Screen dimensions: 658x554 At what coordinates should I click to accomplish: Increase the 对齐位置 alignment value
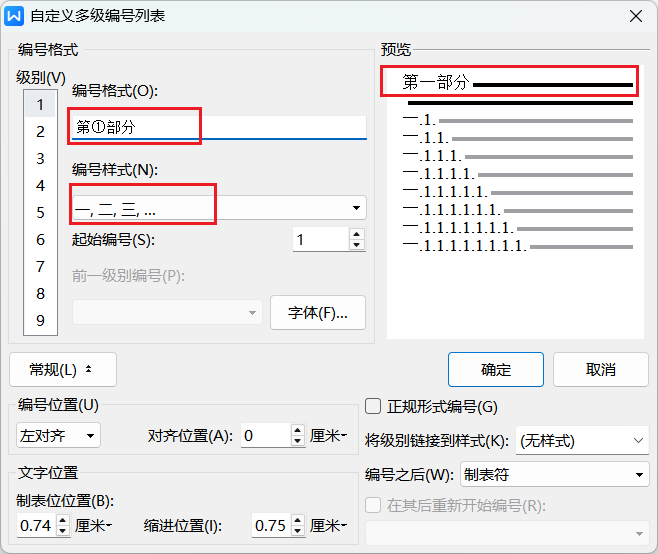(x=297, y=430)
